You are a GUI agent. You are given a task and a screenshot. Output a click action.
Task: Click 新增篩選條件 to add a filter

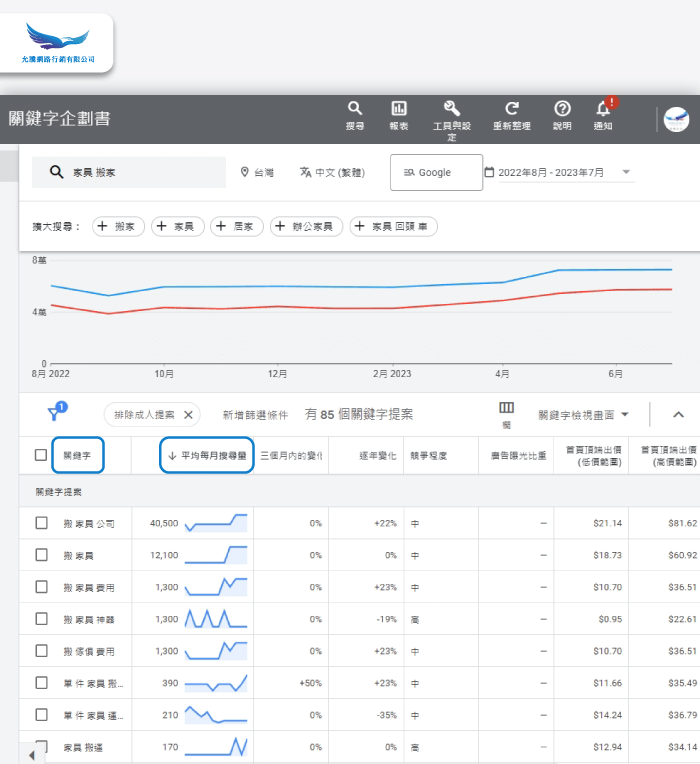pyautogui.click(x=255, y=414)
